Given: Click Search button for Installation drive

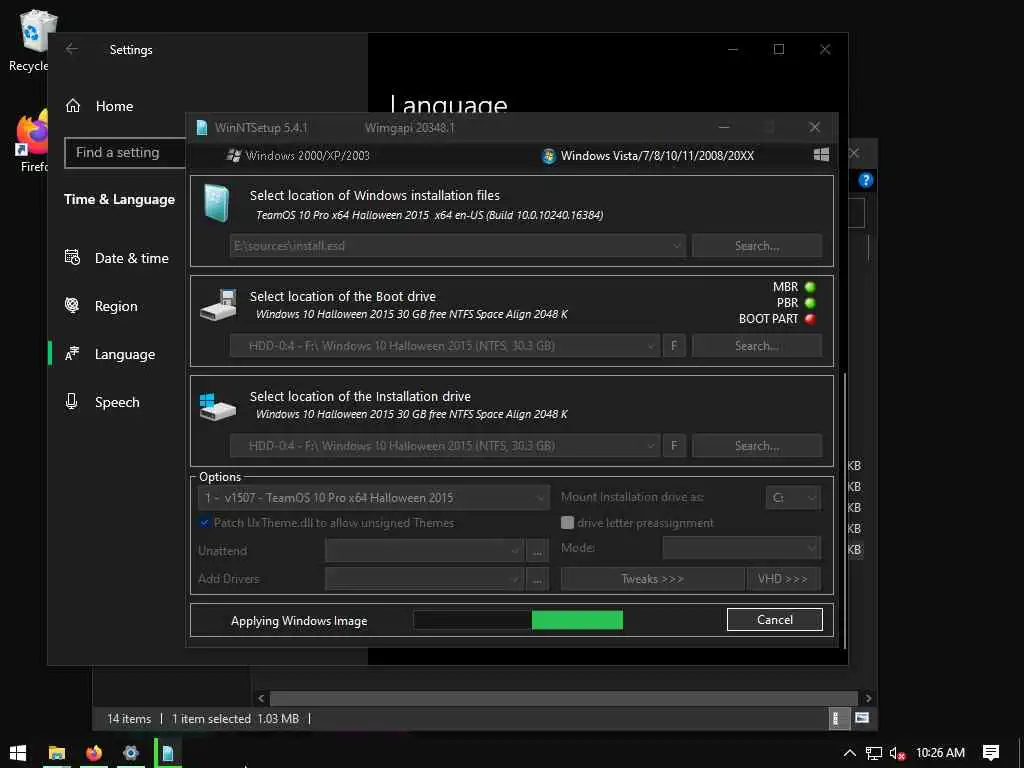Looking at the screenshot, I should (x=757, y=446).
